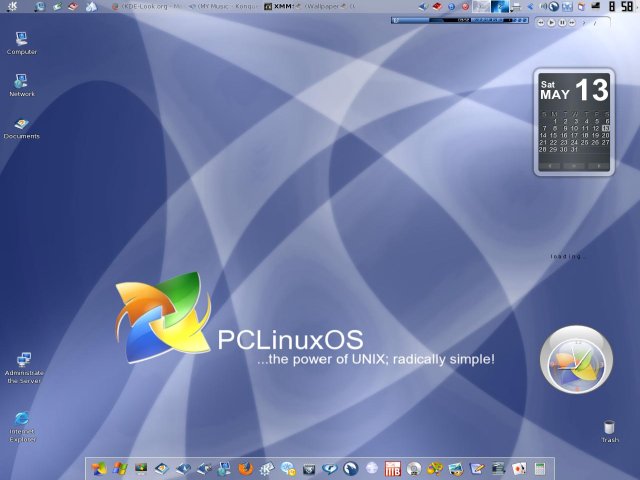
Task: Click the PCLinuxOS logo icon in dock
Action: tap(99, 469)
